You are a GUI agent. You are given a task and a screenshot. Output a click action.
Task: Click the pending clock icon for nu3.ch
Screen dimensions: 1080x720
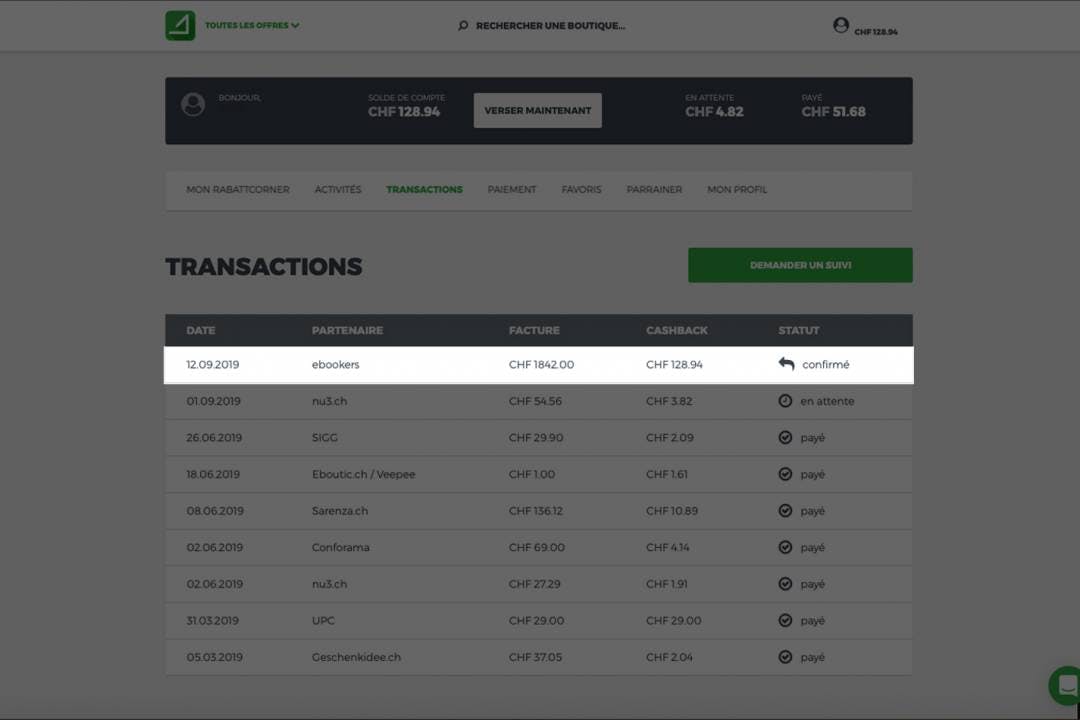click(786, 401)
